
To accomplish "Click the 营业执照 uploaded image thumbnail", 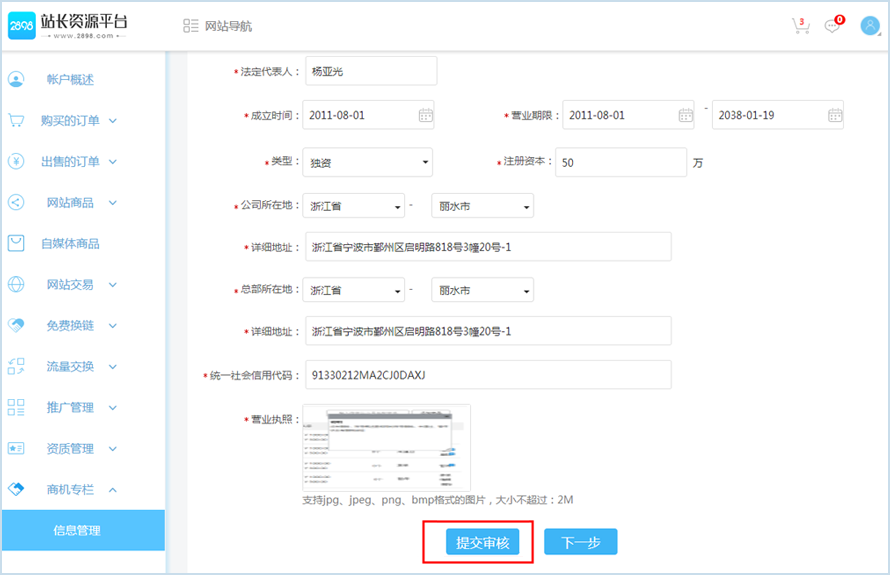I will click(x=386, y=446).
